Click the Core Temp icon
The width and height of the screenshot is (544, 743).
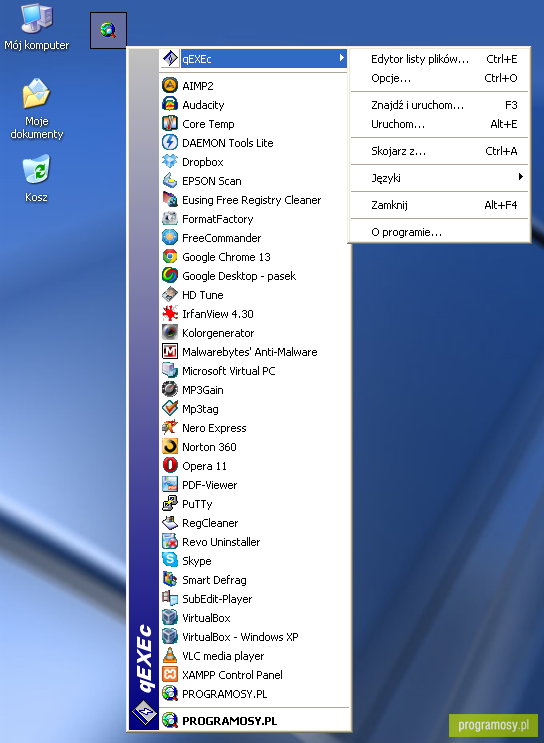(x=170, y=124)
